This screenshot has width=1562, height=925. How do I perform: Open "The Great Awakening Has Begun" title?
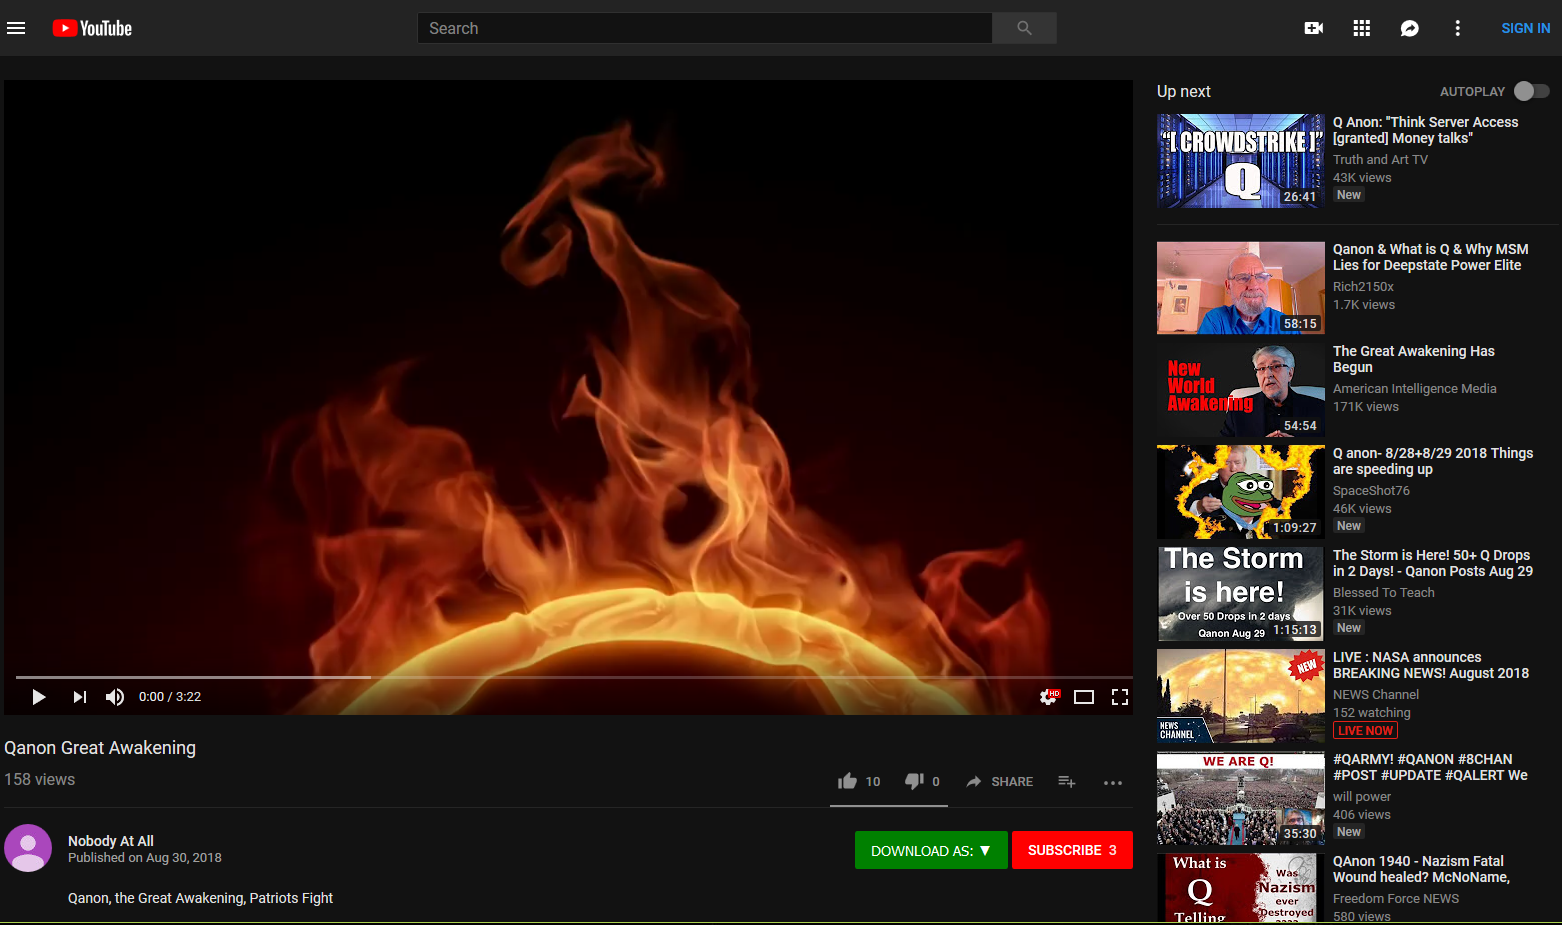coord(1414,359)
